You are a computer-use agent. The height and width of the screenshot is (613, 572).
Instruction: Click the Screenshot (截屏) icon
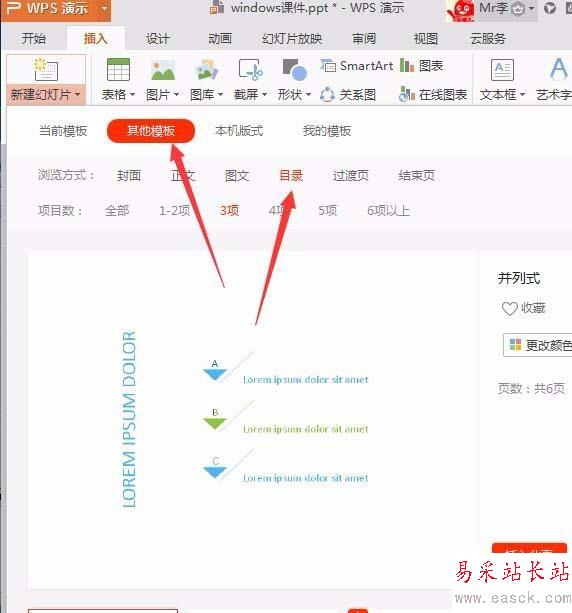pyautogui.click(x=251, y=70)
